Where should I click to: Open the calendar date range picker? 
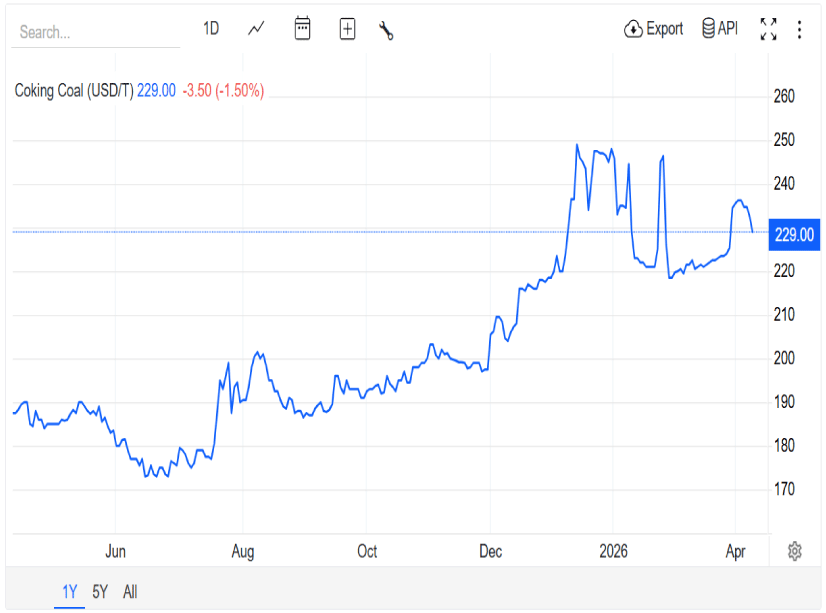(302, 29)
